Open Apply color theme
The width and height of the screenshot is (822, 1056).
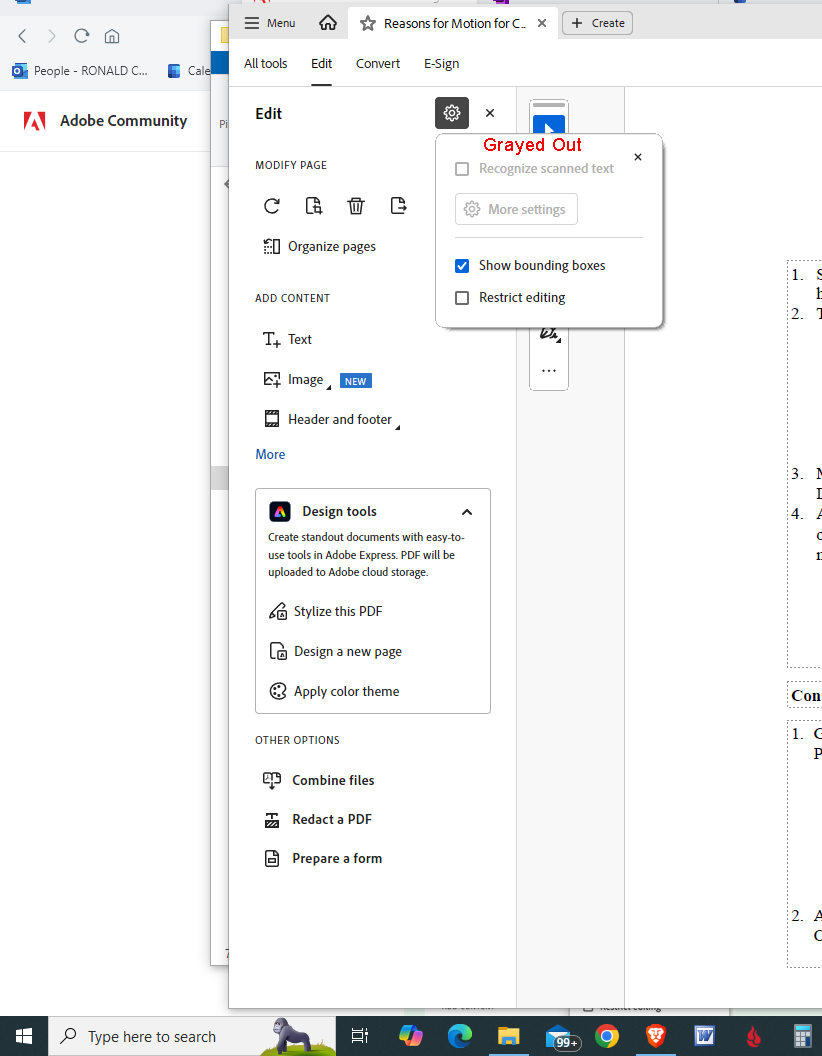[x=345, y=691]
